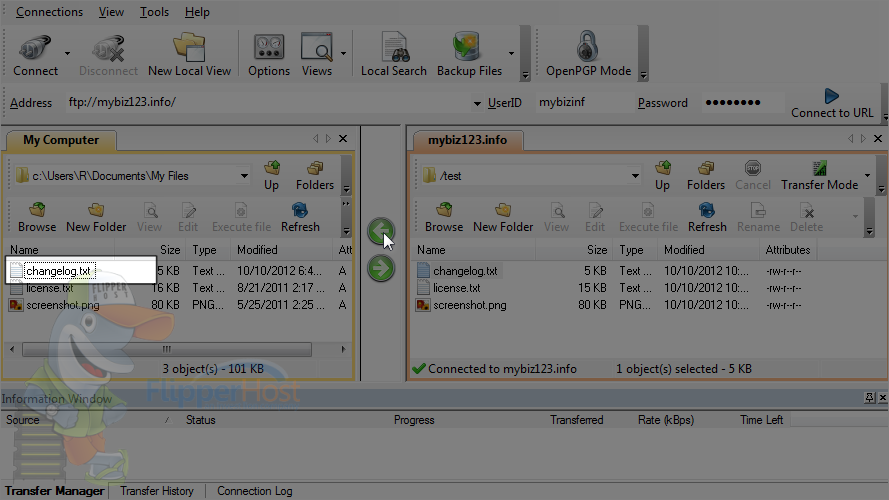This screenshot has width=889, height=500.
Task: Go Up in My Computer pane
Action: tap(272, 176)
